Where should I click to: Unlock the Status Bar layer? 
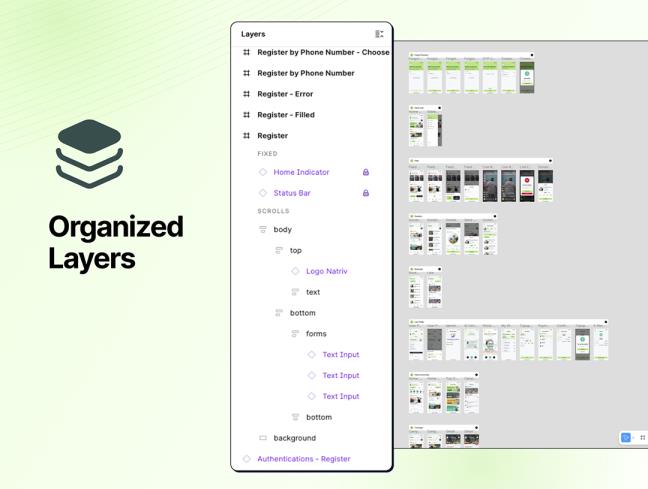coord(366,193)
